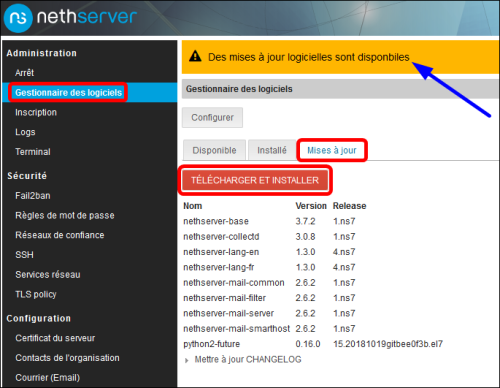The width and height of the screenshot is (500, 388).
Task: Switch to the Installé tab
Action: [272, 150]
